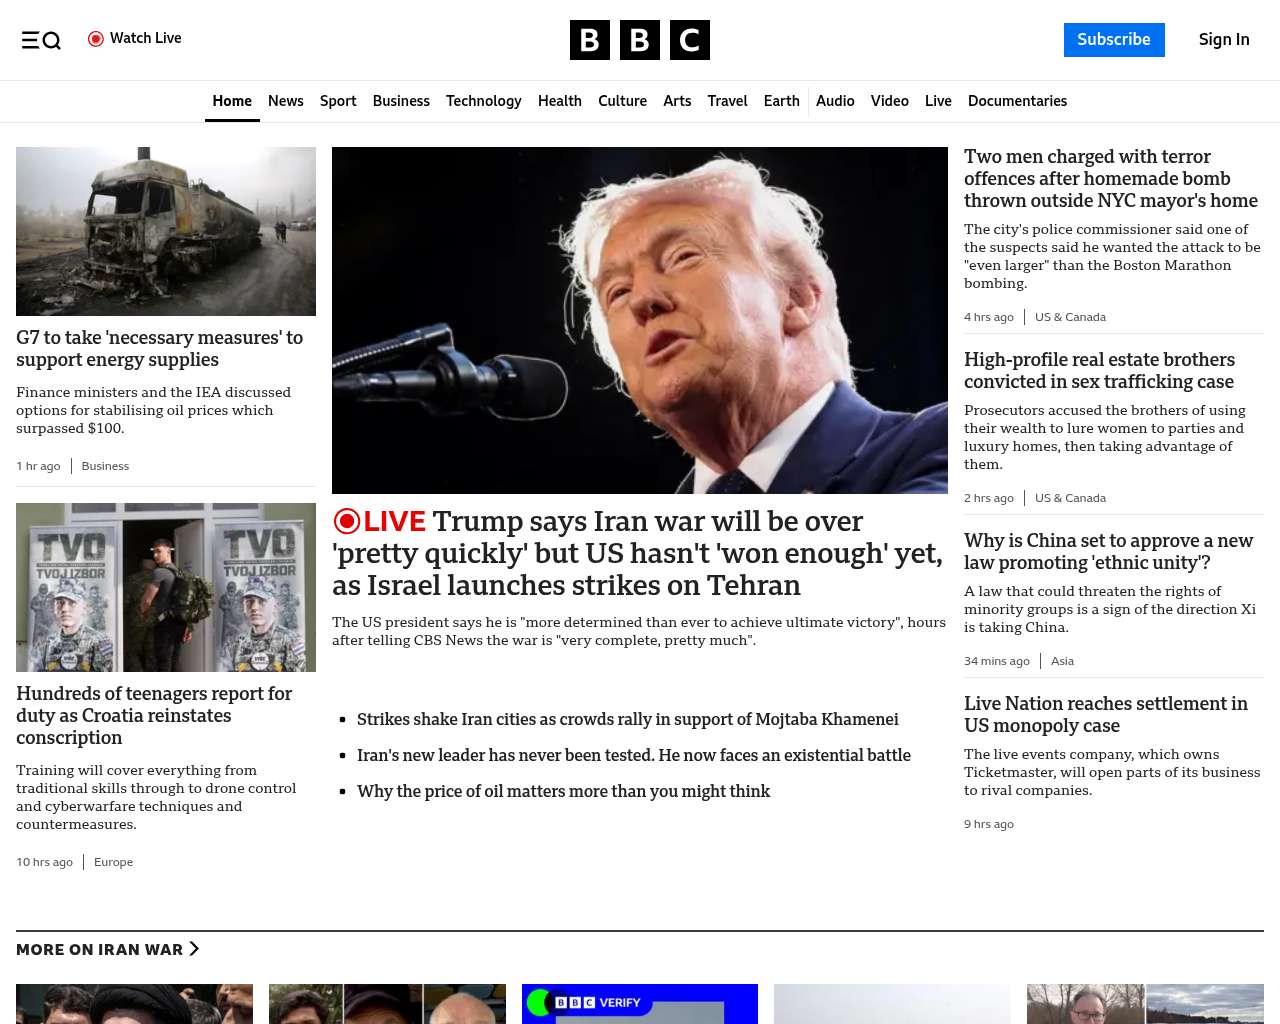Click summary about Ticketmaster opening business
Viewport: 1280px width, 1024px height.
(x=1112, y=772)
